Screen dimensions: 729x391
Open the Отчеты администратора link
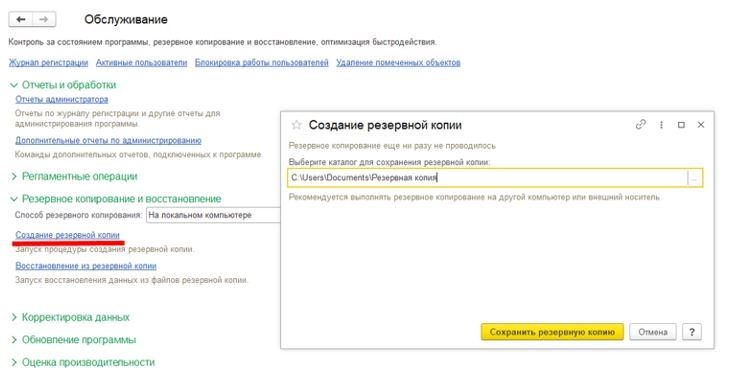pos(61,99)
